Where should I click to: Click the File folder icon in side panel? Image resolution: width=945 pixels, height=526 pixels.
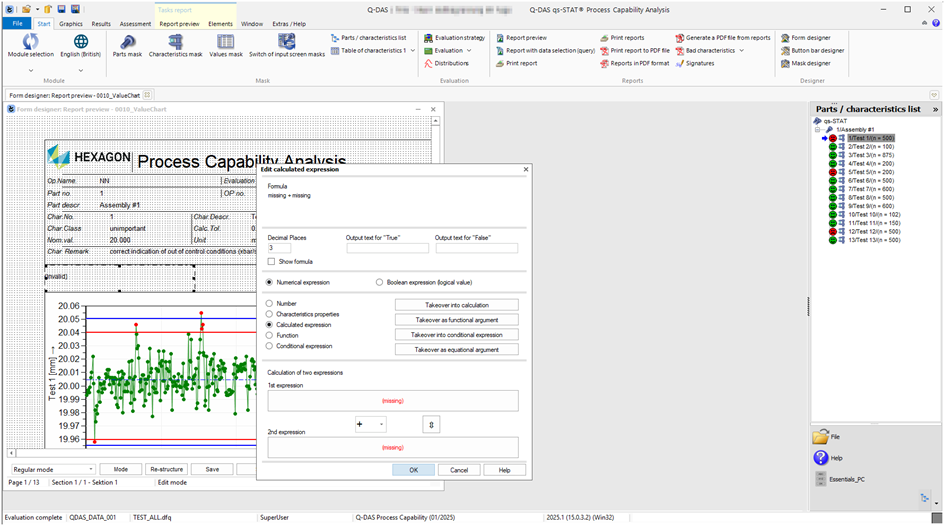tap(820, 437)
